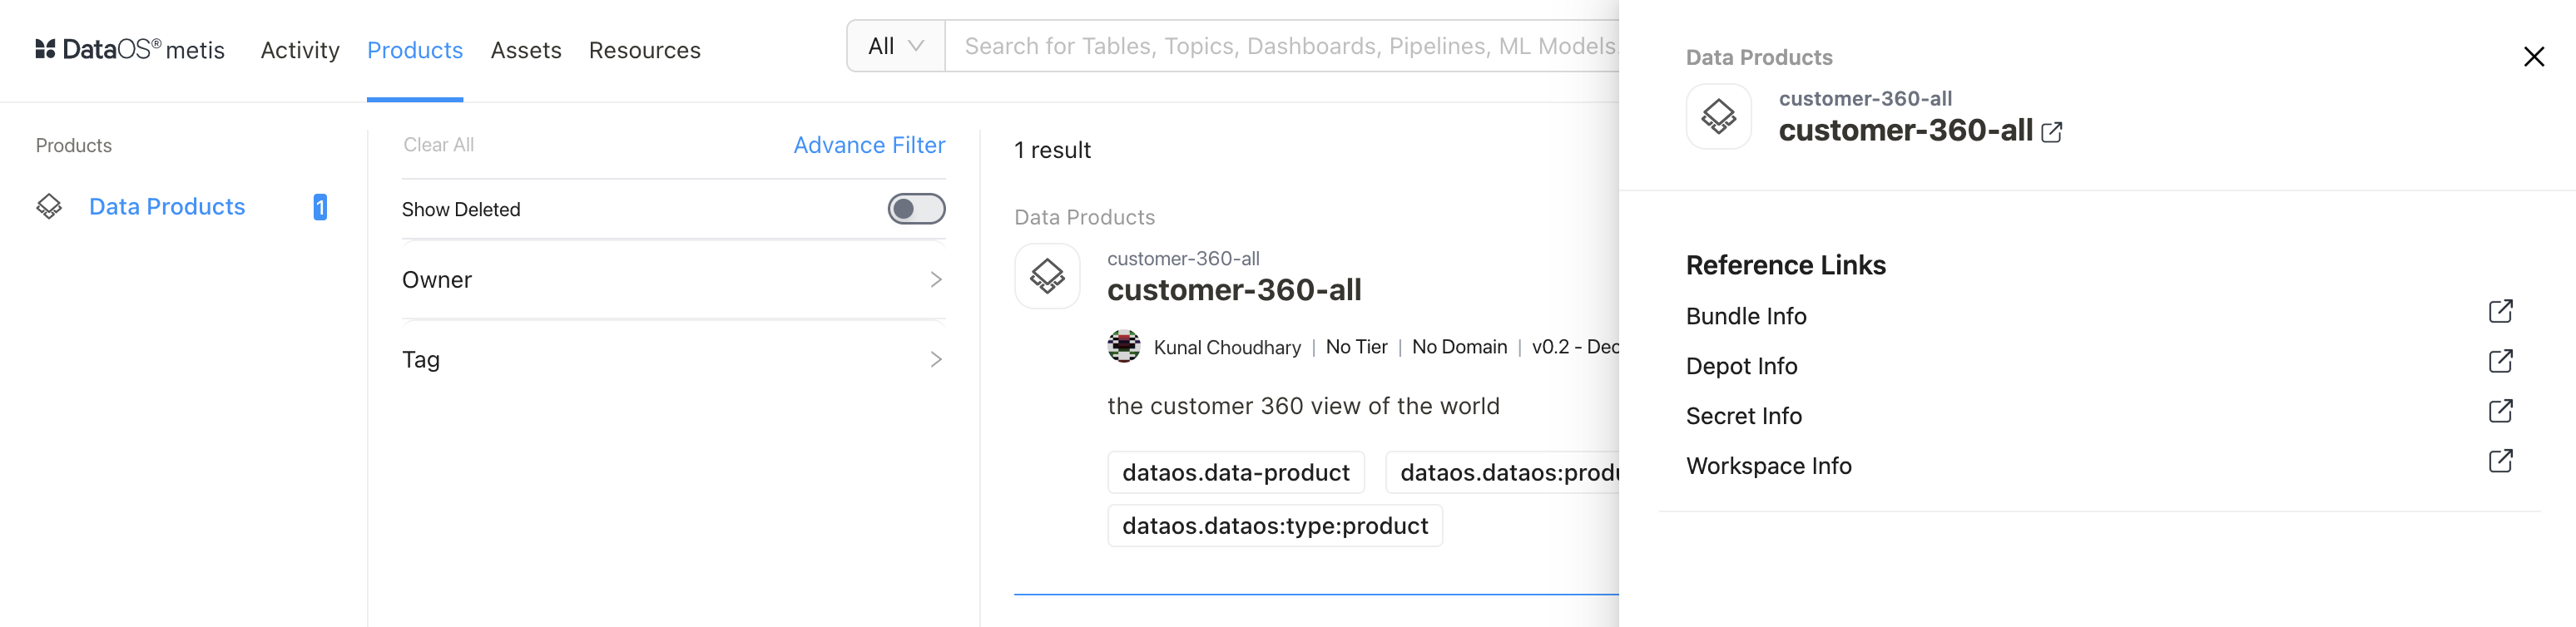The width and height of the screenshot is (2576, 627).
Task: Click the data product icon in side panel
Action: 1718,116
